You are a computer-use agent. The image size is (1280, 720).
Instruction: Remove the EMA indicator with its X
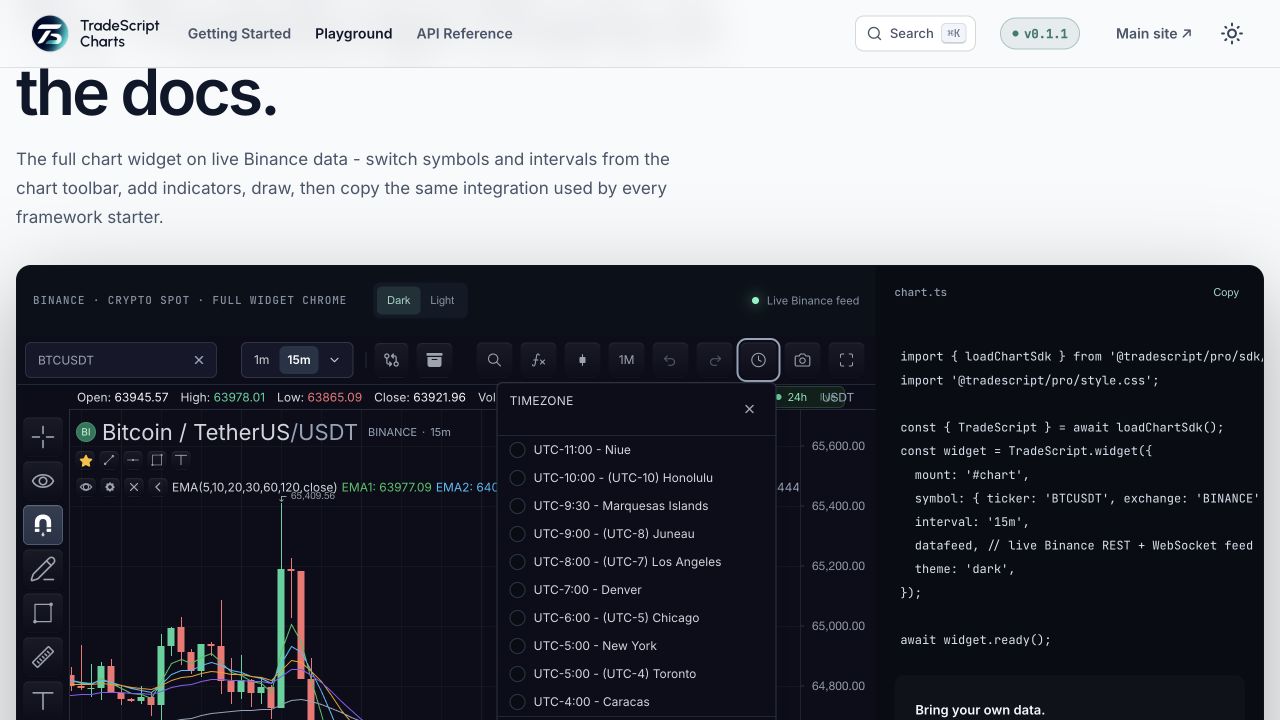click(x=134, y=487)
